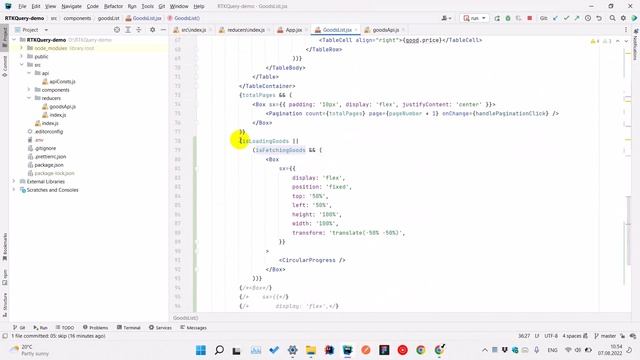Screen dimensions: 640x360
Task: Click Expand All icon in Project panel header
Action: click(128, 30)
